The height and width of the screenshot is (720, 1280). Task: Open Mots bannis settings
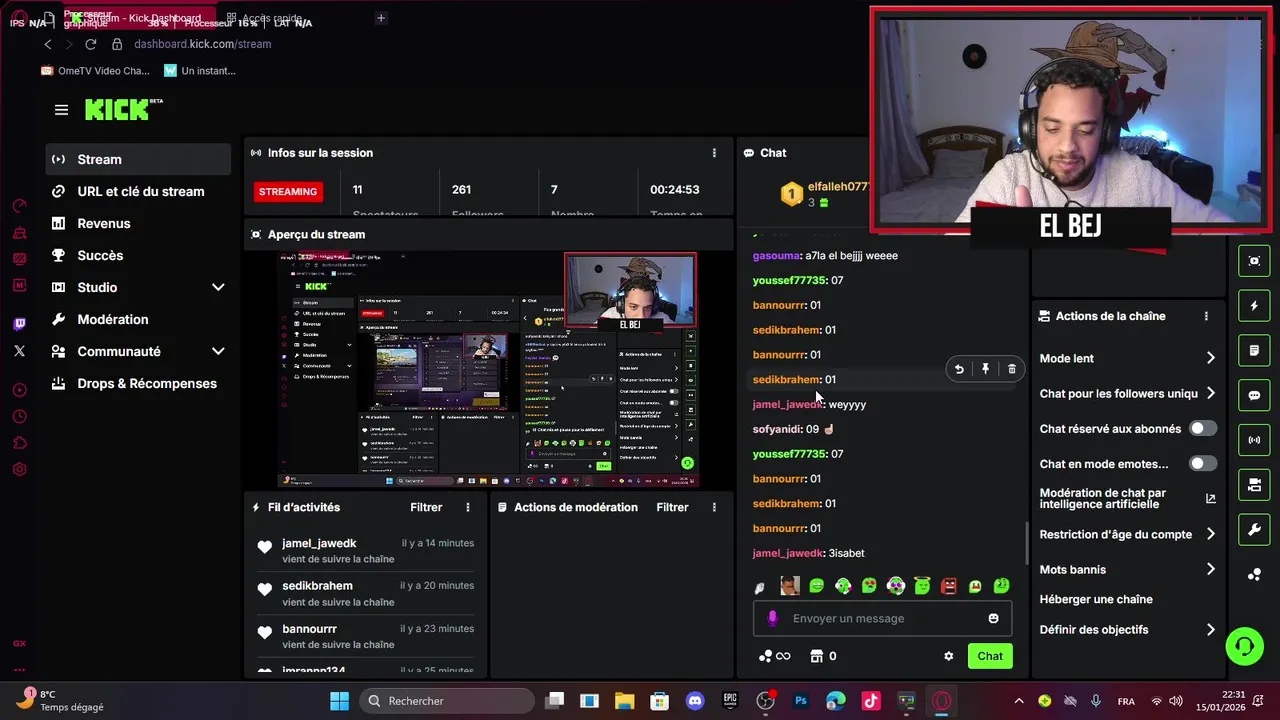point(1128,569)
